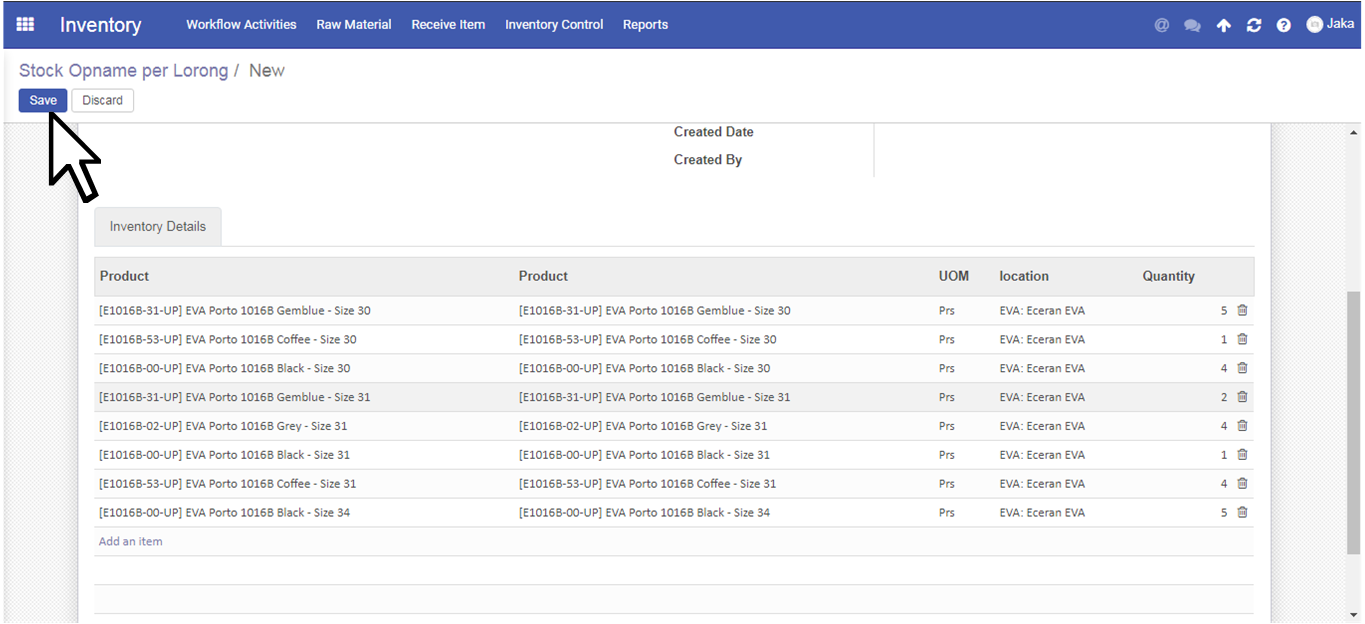Select the Inventory Details tab
1365x624 pixels.
point(158,227)
